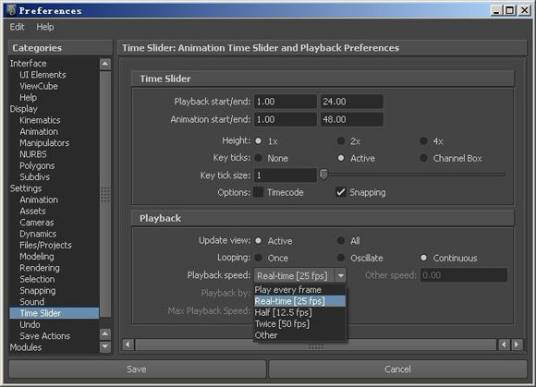Image resolution: width=536 pixels, height=387 pixels.
Task: Click categories list scroll-down arrow at bottom
Action: coord(105,347)
